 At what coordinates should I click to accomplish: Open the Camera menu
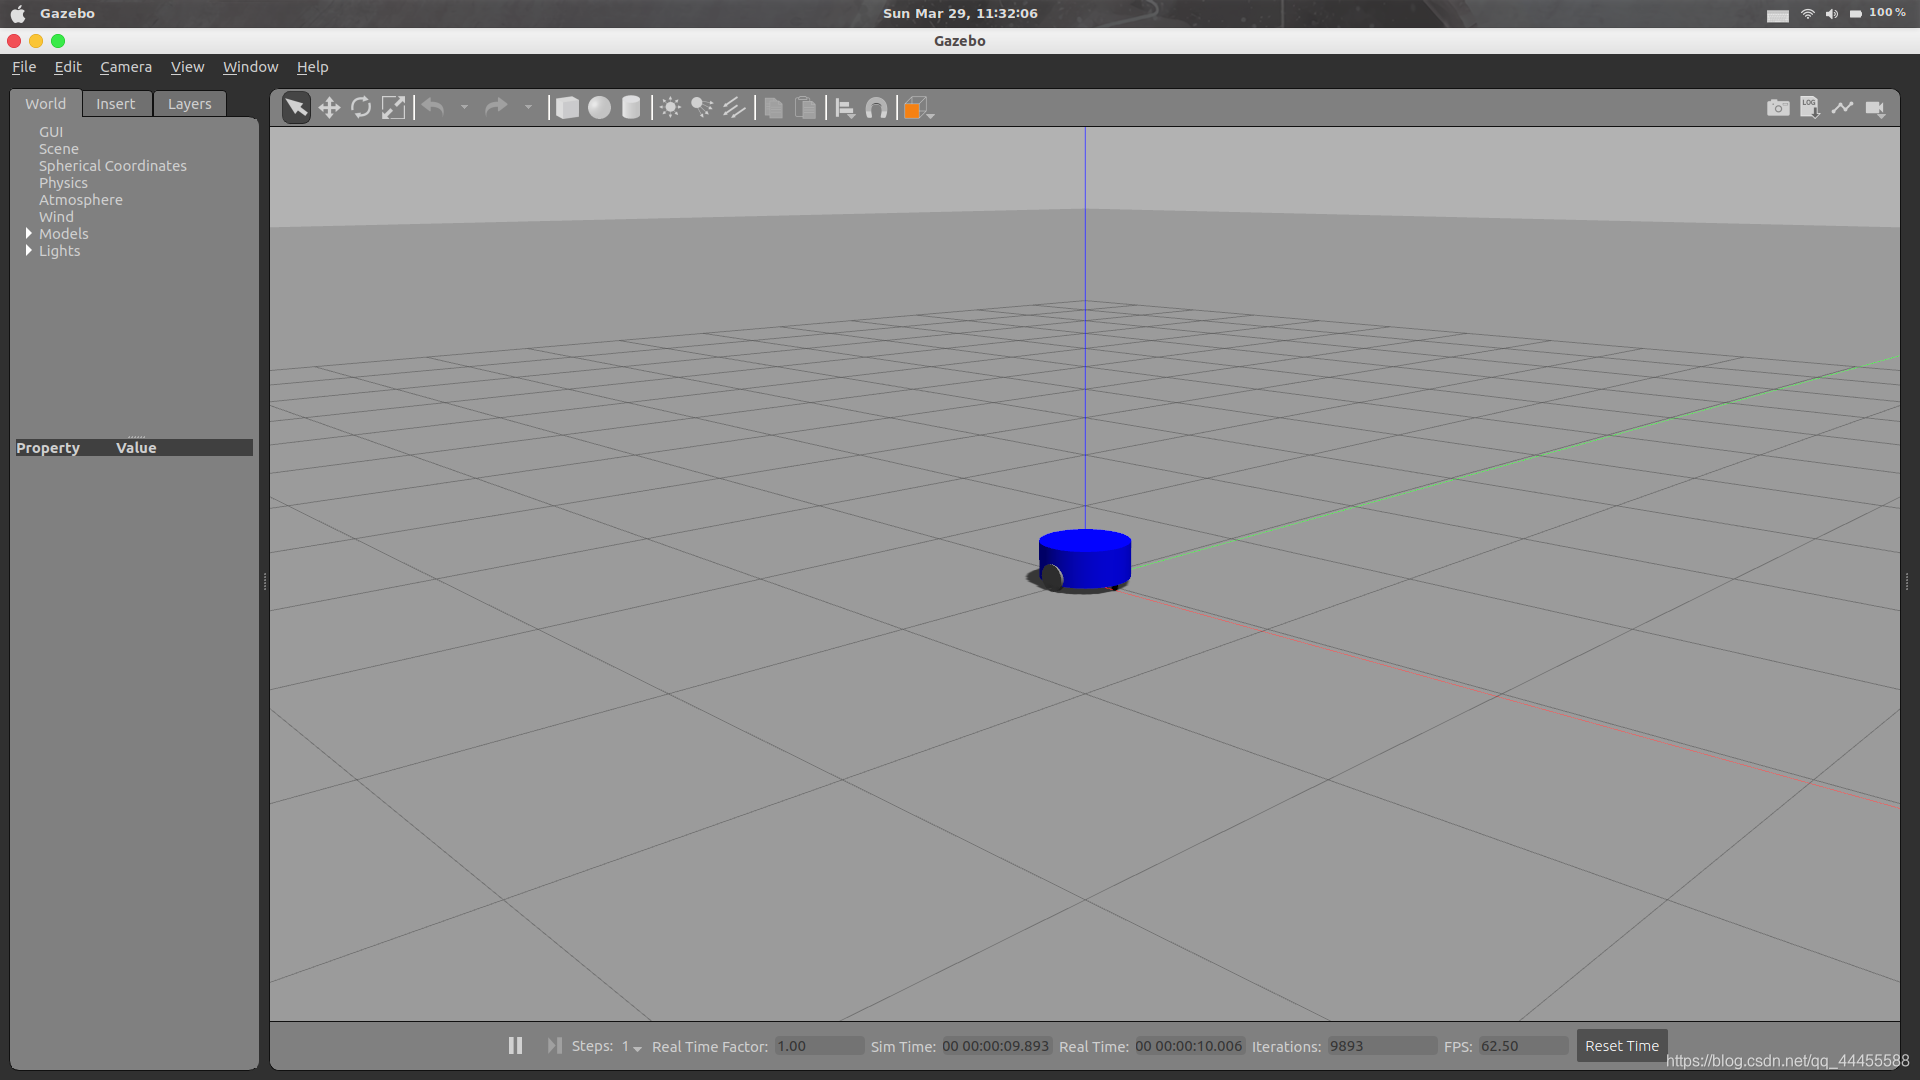tap(126, 67)
